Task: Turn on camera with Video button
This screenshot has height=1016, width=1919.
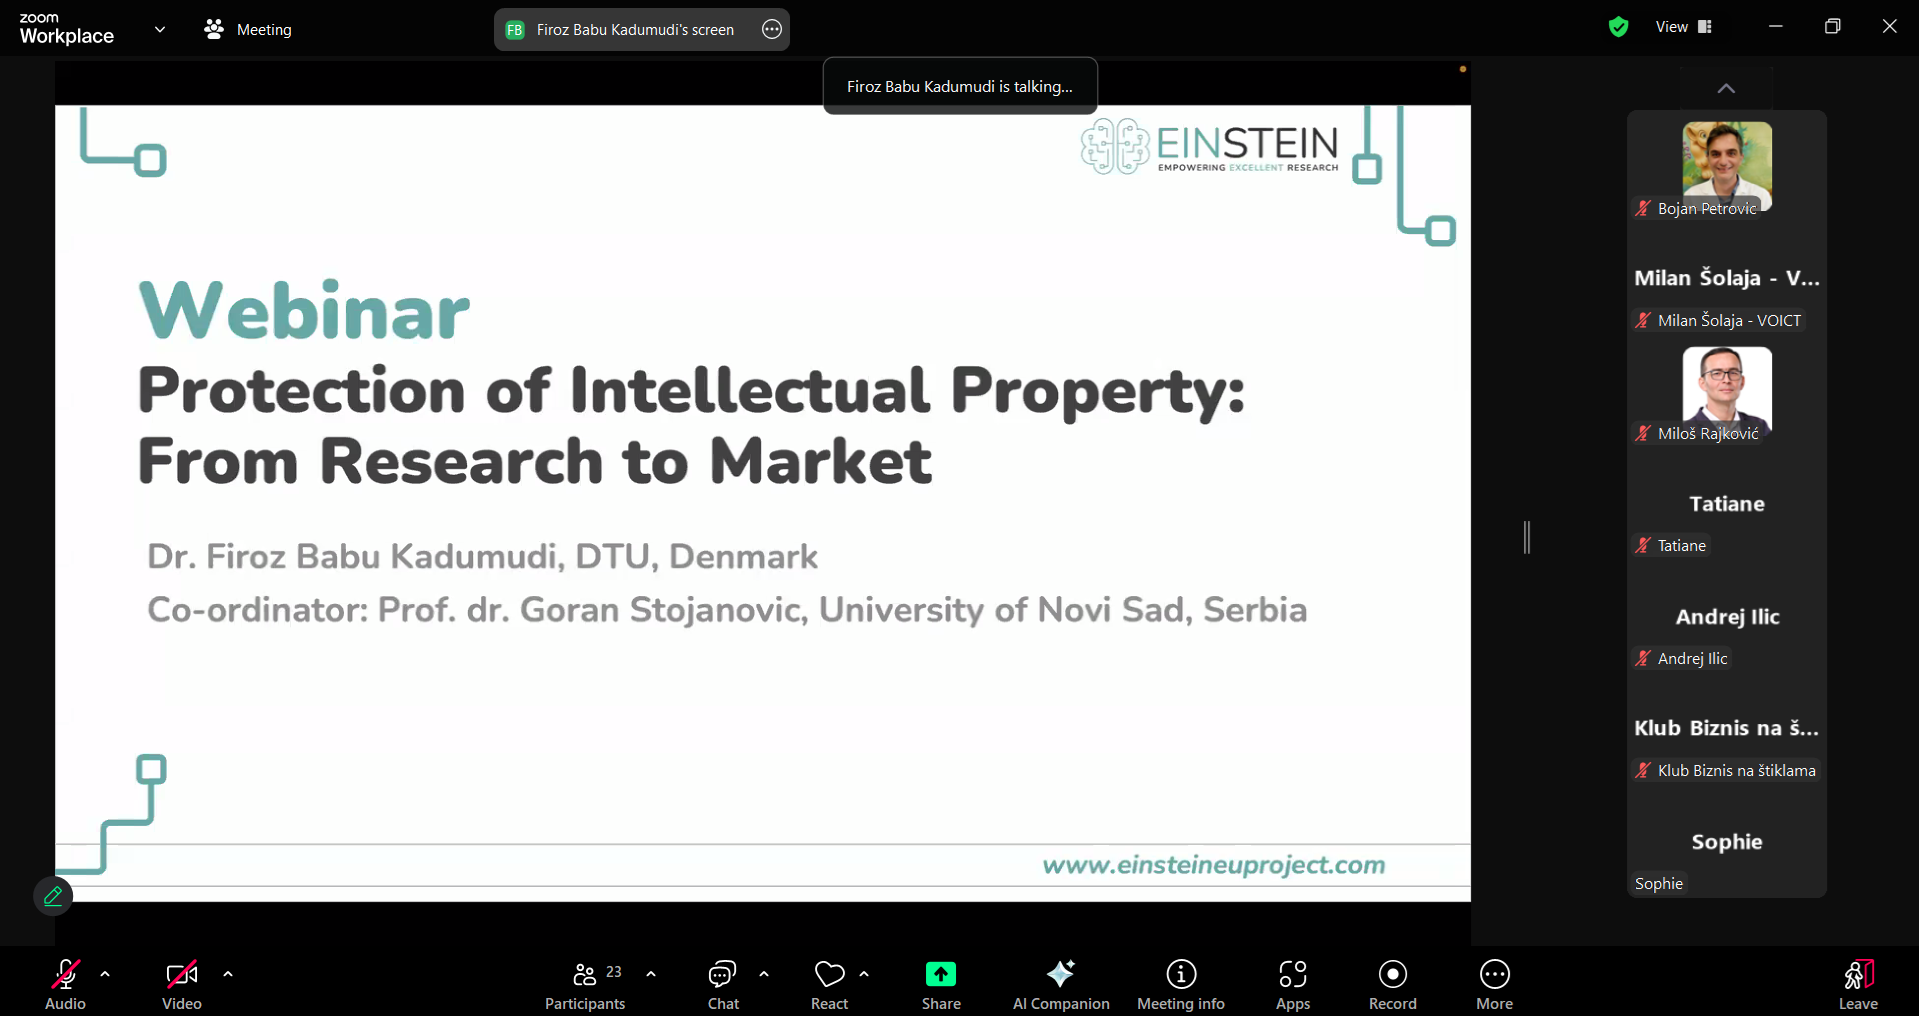Action: pyautogui.click(x=182, y=985)
